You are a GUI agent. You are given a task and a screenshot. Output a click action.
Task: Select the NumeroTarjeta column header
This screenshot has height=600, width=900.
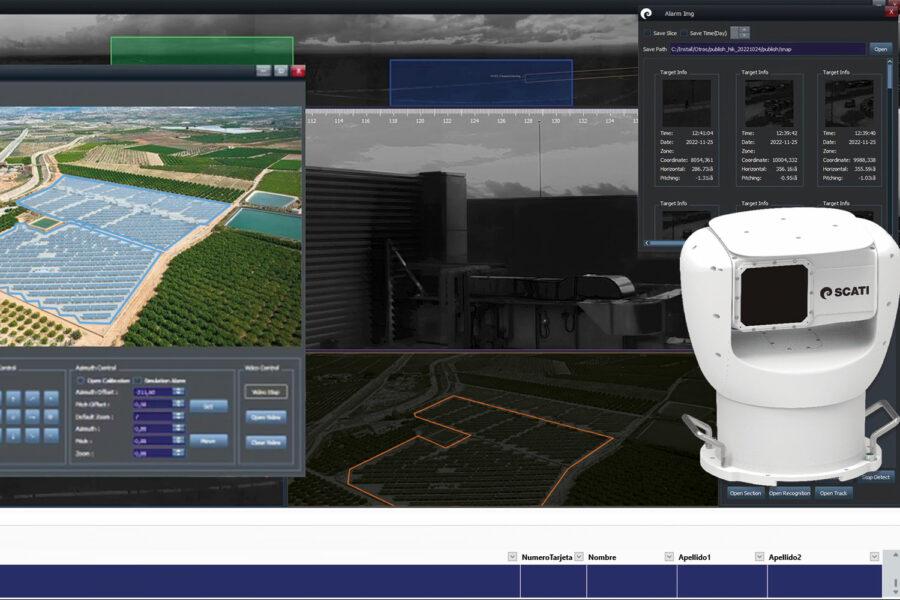tap(546, 557)
